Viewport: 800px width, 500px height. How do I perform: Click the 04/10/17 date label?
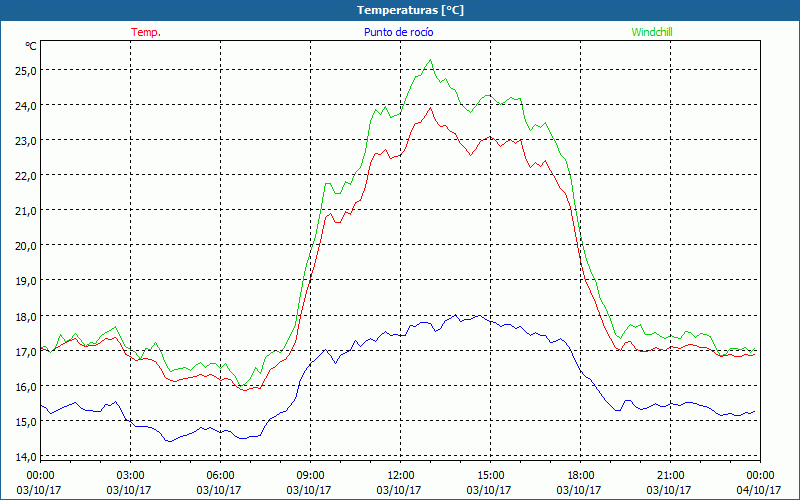click(759, 490)
